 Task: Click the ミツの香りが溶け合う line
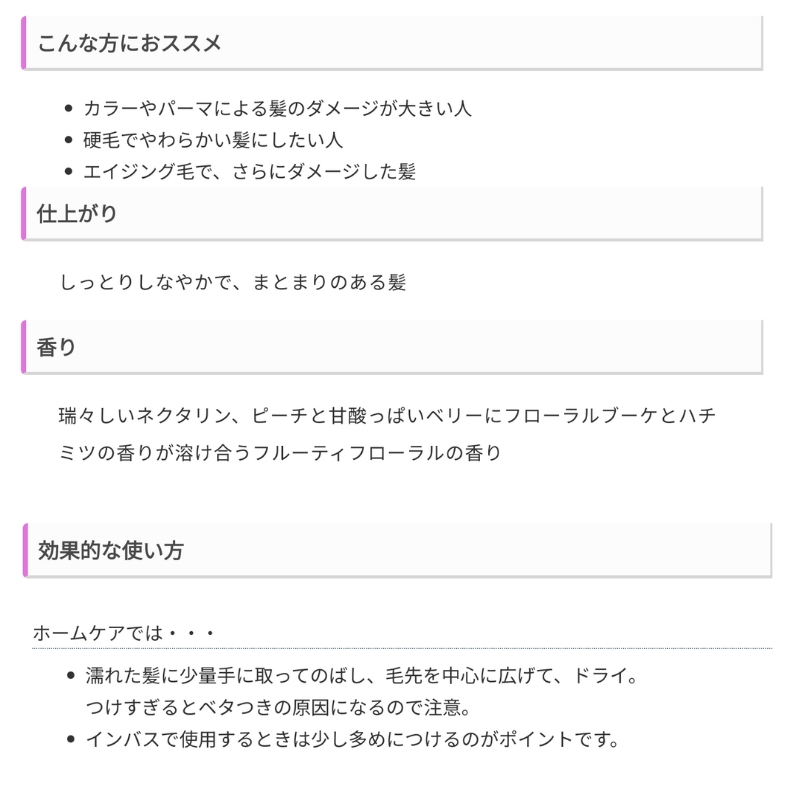tap(280, 453)
